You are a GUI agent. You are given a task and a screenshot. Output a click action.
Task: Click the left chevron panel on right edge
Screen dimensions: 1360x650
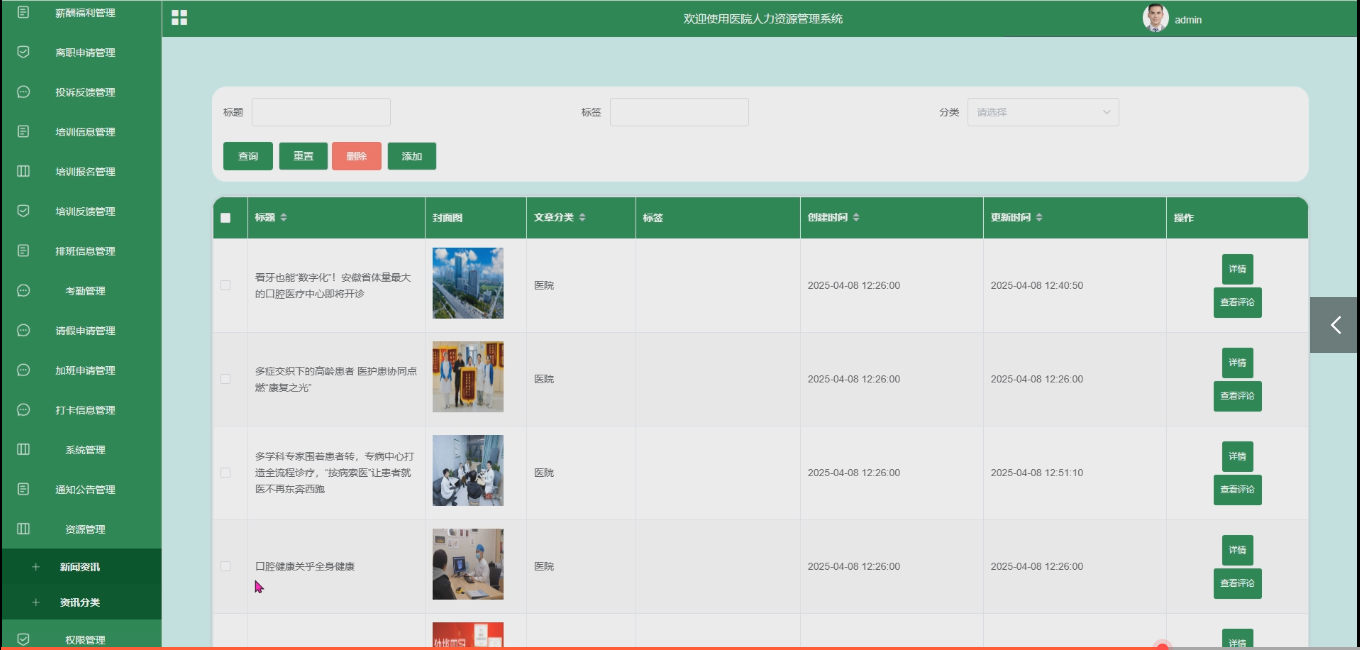tap(1335, 325)
